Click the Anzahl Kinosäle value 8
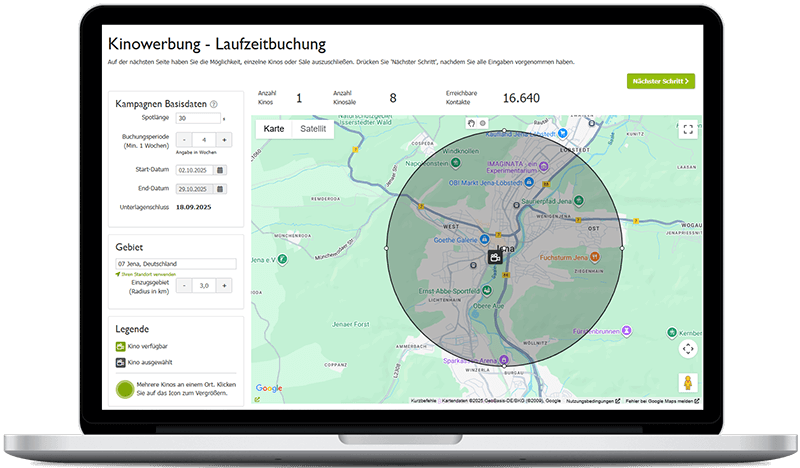The width and height of the screenshot is (800, 468). [393, 98]
